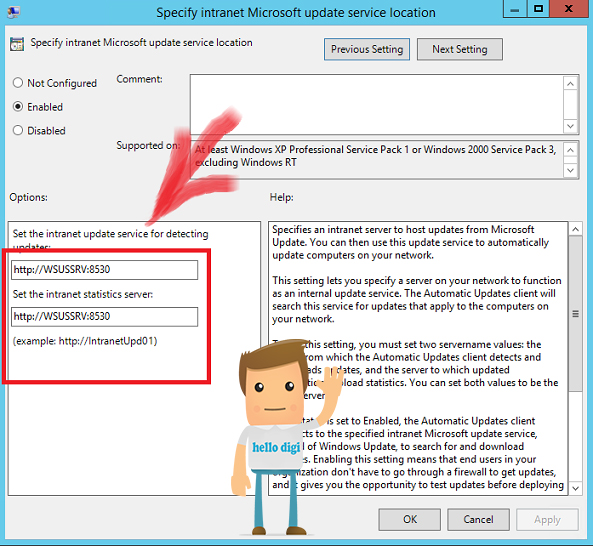
Task: Maximize the policy dialog window
Action: [538, 9]
